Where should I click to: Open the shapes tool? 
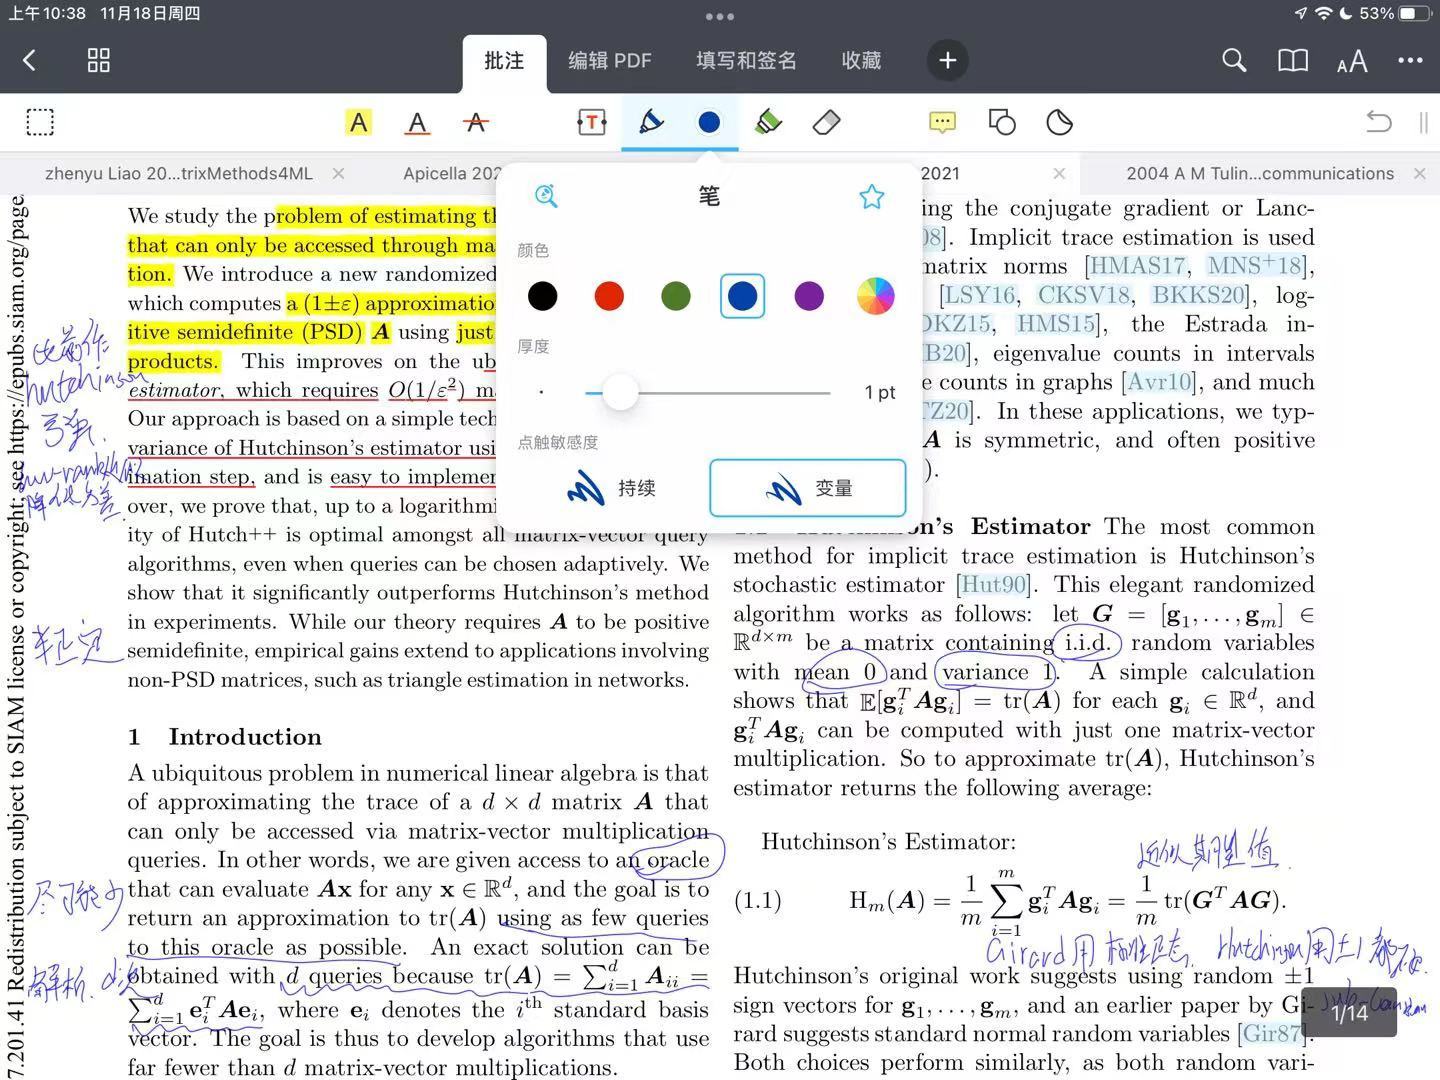click(x=1002, y=122)
